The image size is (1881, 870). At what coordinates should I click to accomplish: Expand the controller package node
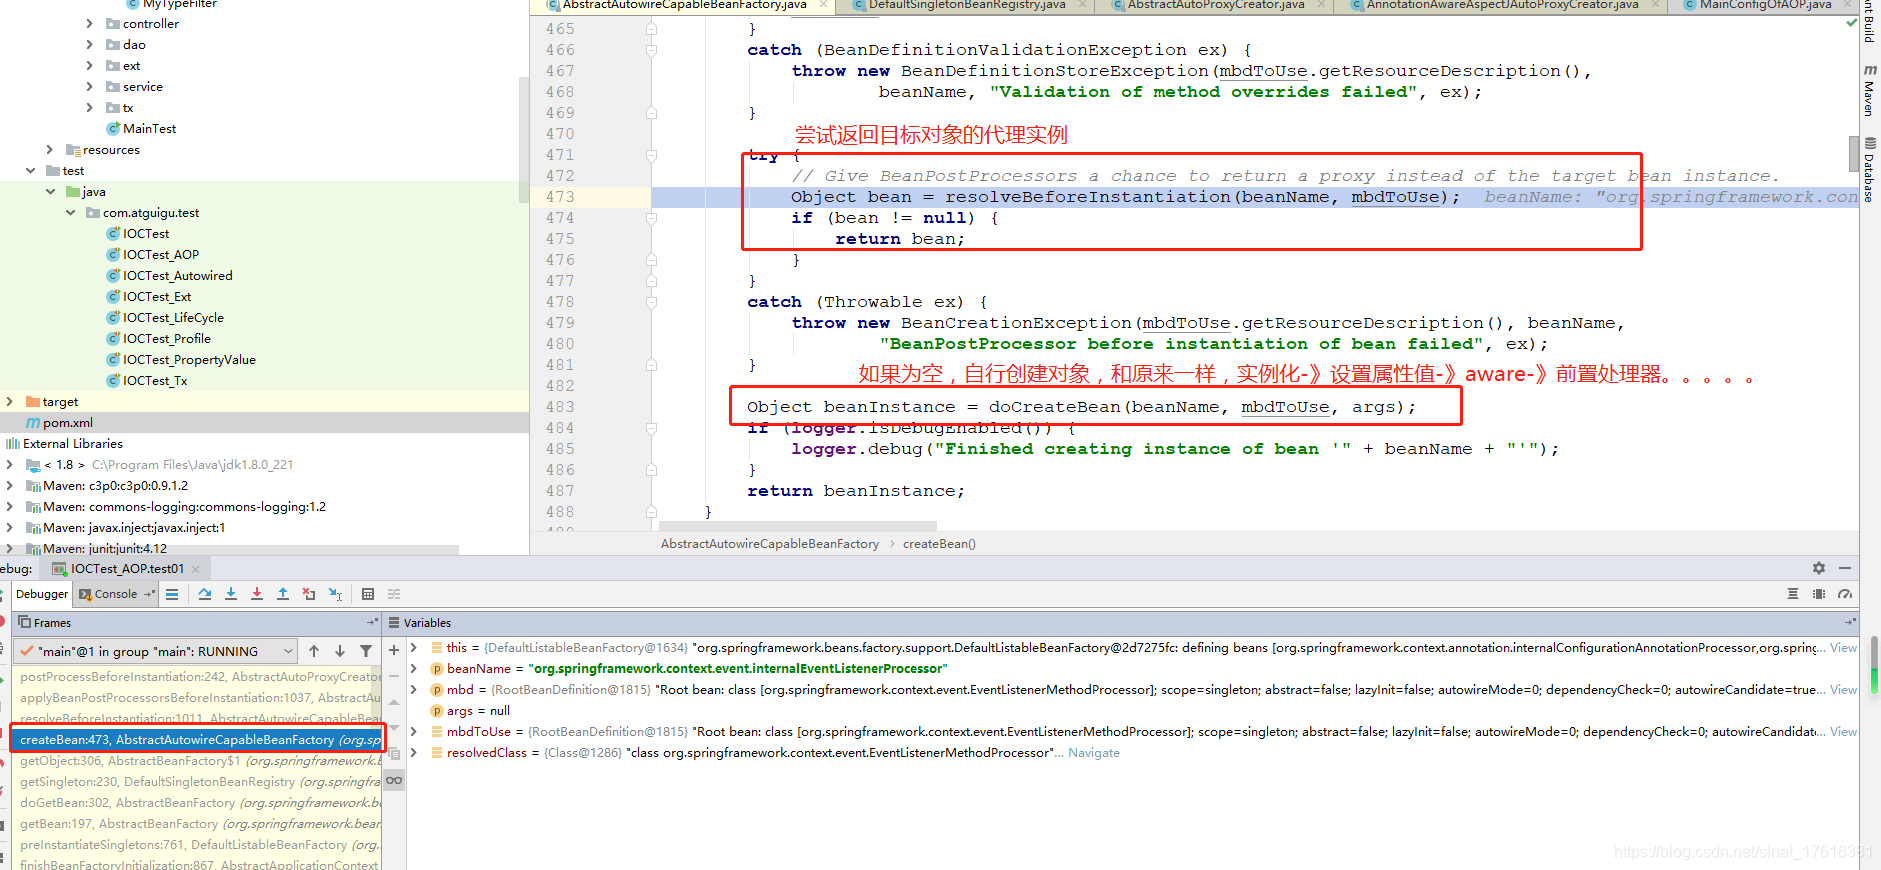(89, 23)
